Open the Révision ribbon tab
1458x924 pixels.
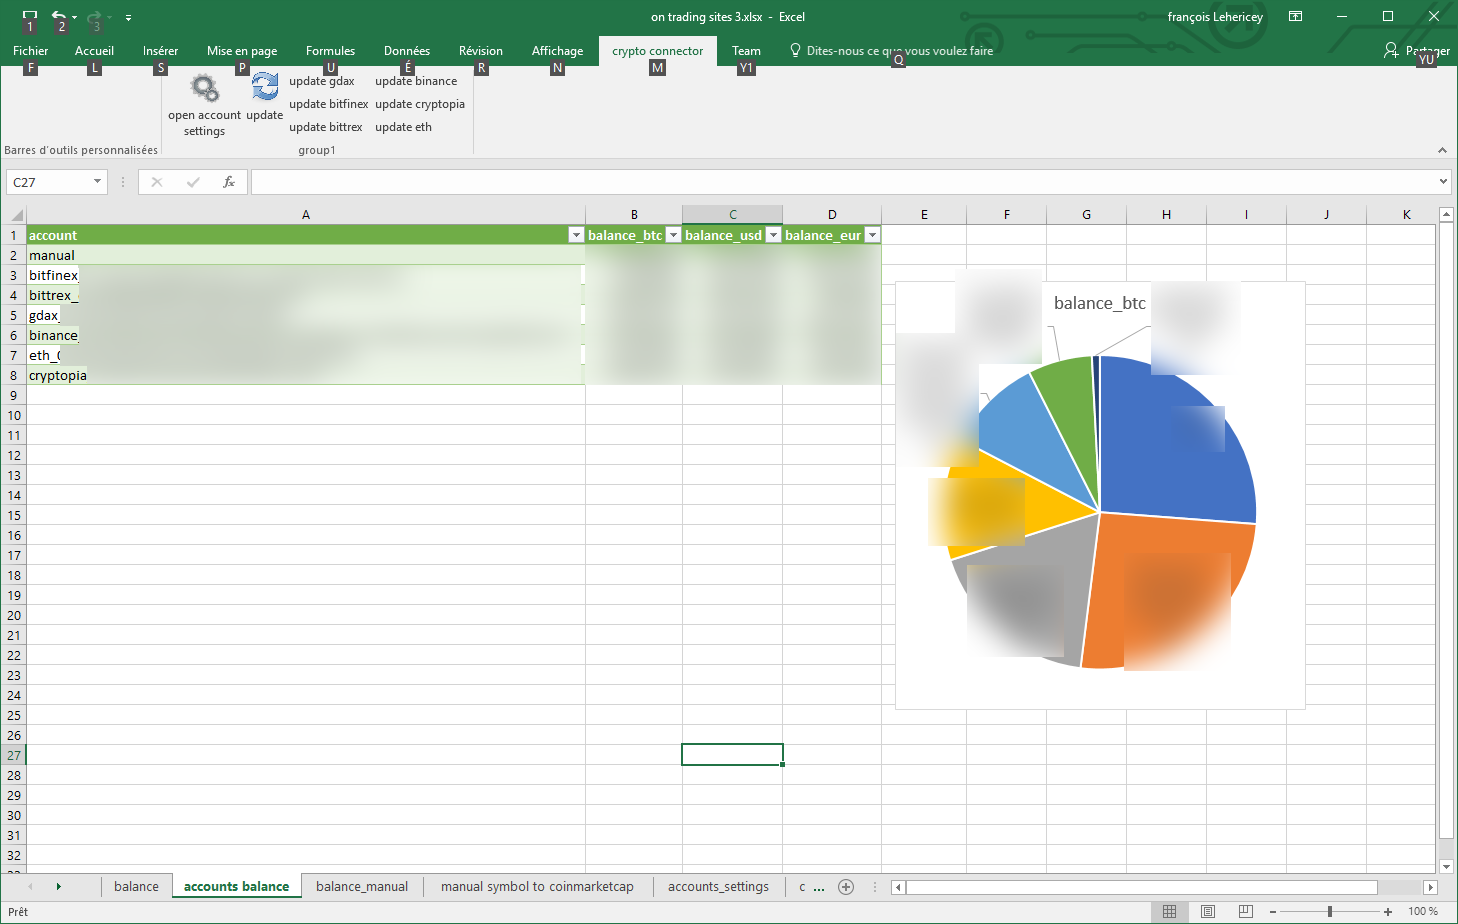click(x=481, y=51)
